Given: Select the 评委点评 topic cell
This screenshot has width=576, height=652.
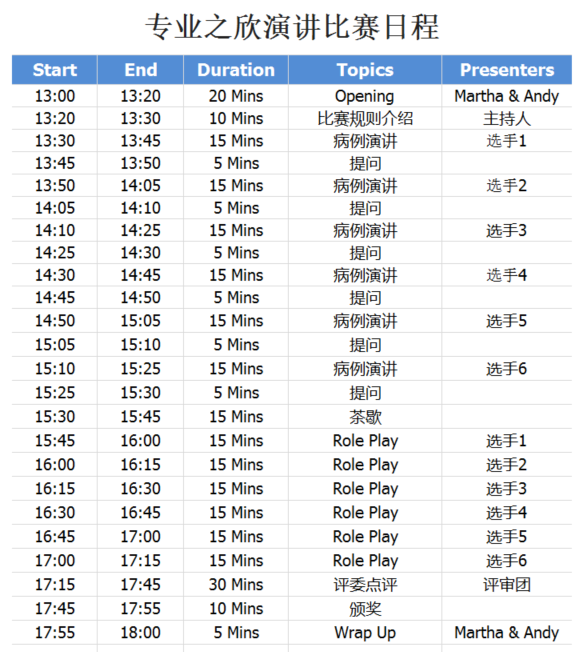Looking at the screenshot, I should (365, 585).
